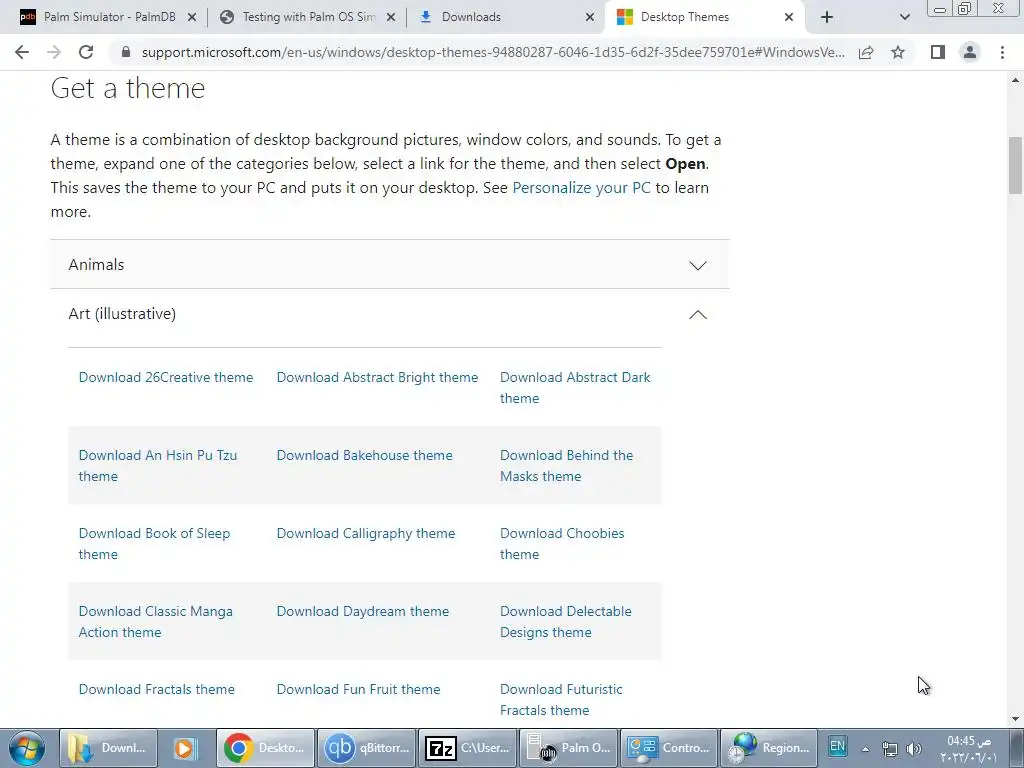
Task: Close the Desktop Themes tab
Action: (x=789, y=18)
